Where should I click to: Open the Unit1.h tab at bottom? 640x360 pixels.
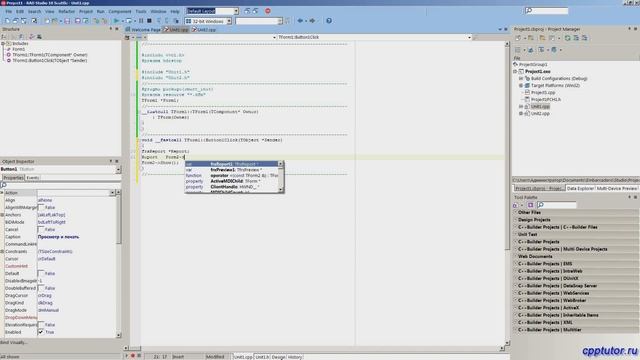(262, 357)
